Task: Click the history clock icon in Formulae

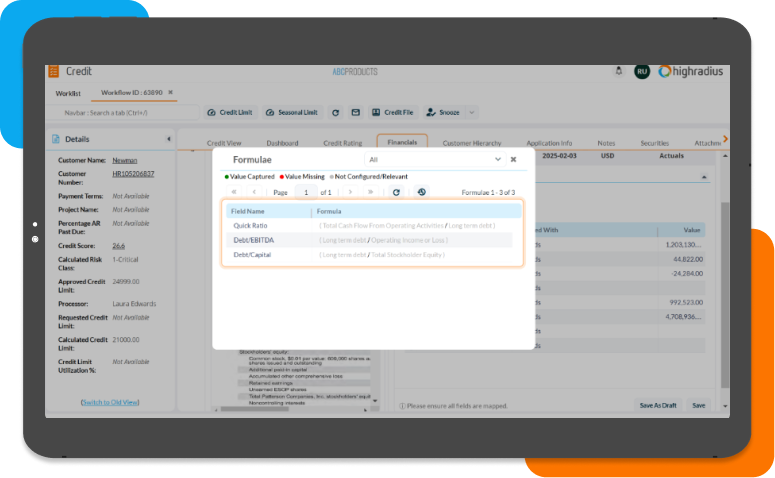Action: click(x=421, y=192)
